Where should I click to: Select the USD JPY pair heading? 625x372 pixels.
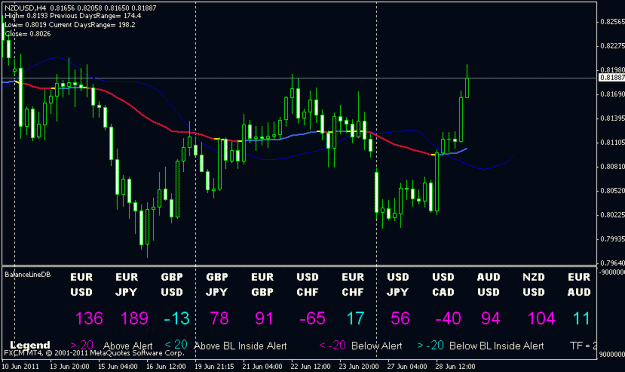click(398, 285)
